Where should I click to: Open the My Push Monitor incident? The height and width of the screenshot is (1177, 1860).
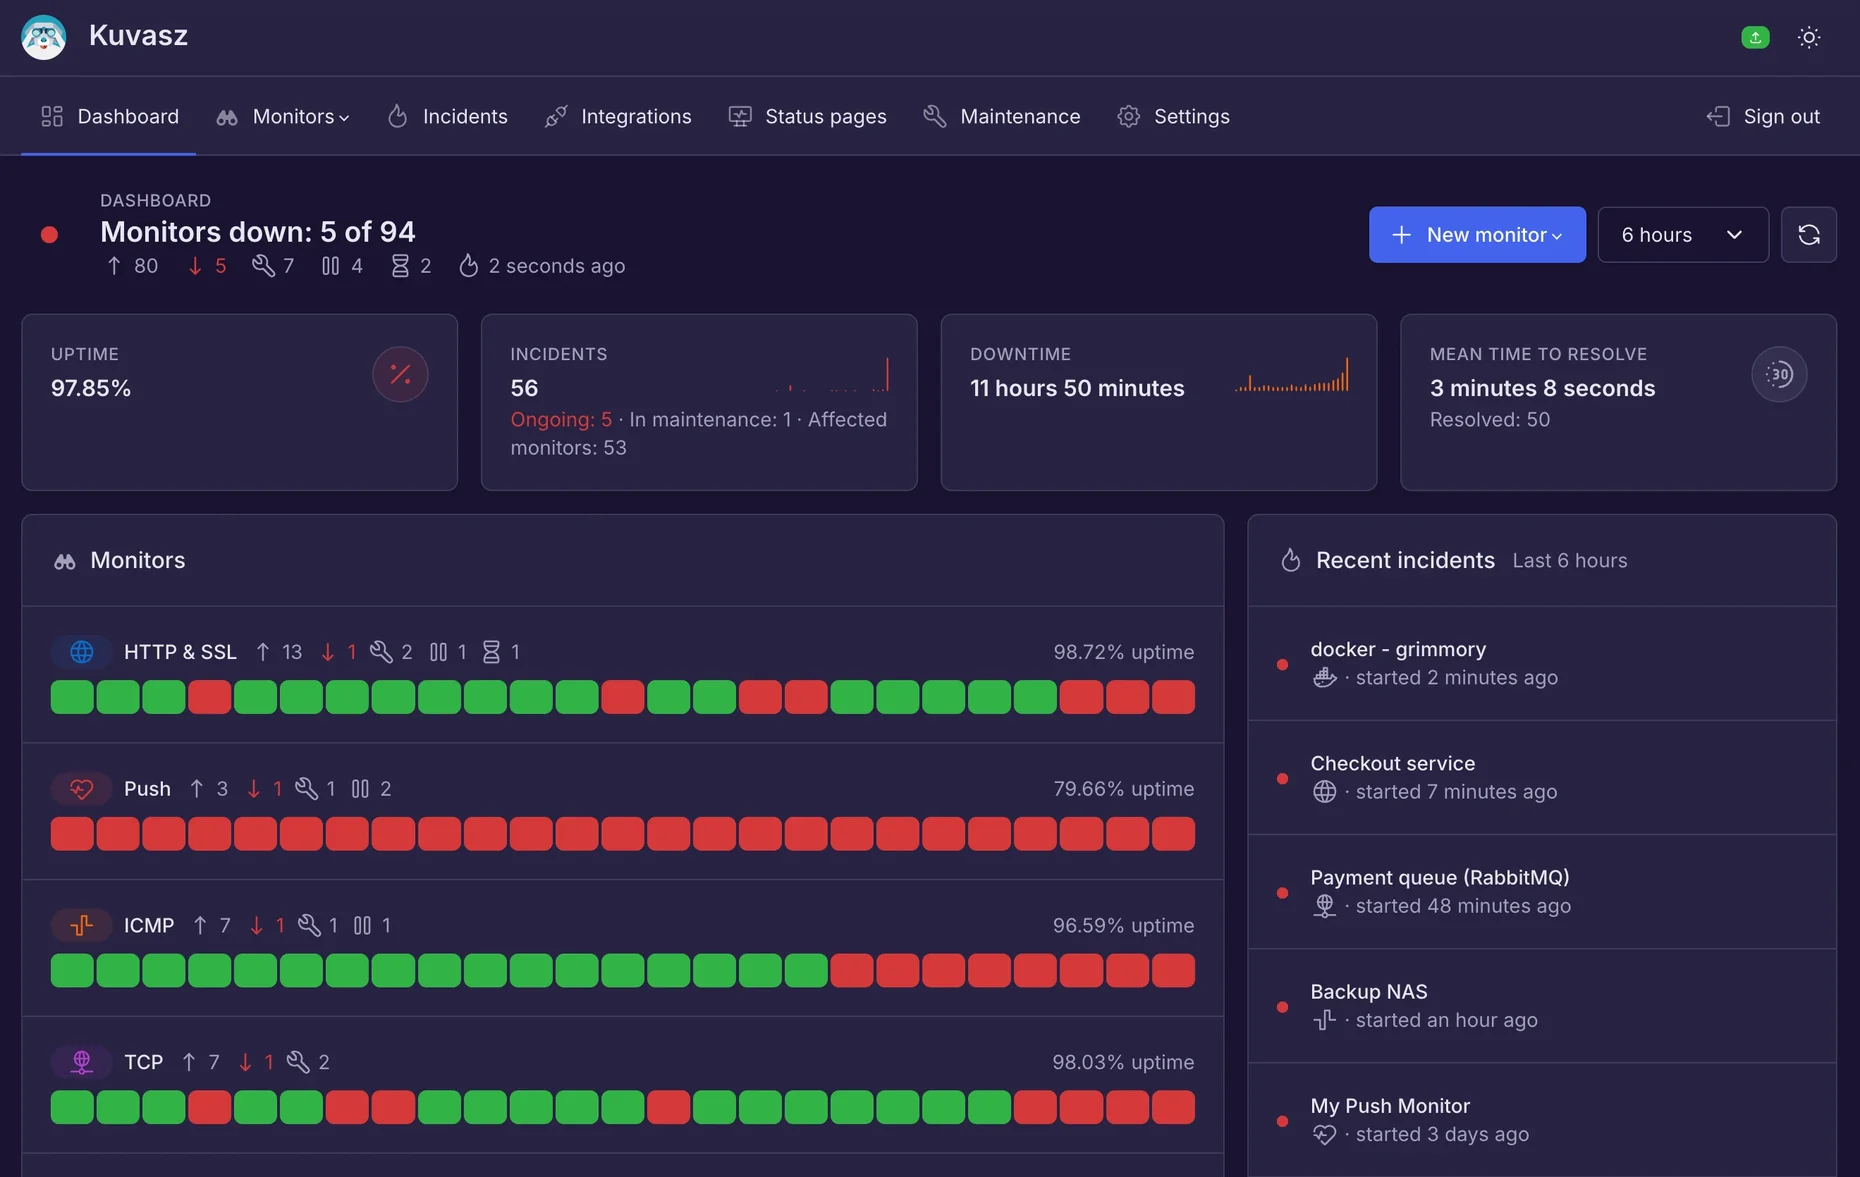pos(1541,1120)
